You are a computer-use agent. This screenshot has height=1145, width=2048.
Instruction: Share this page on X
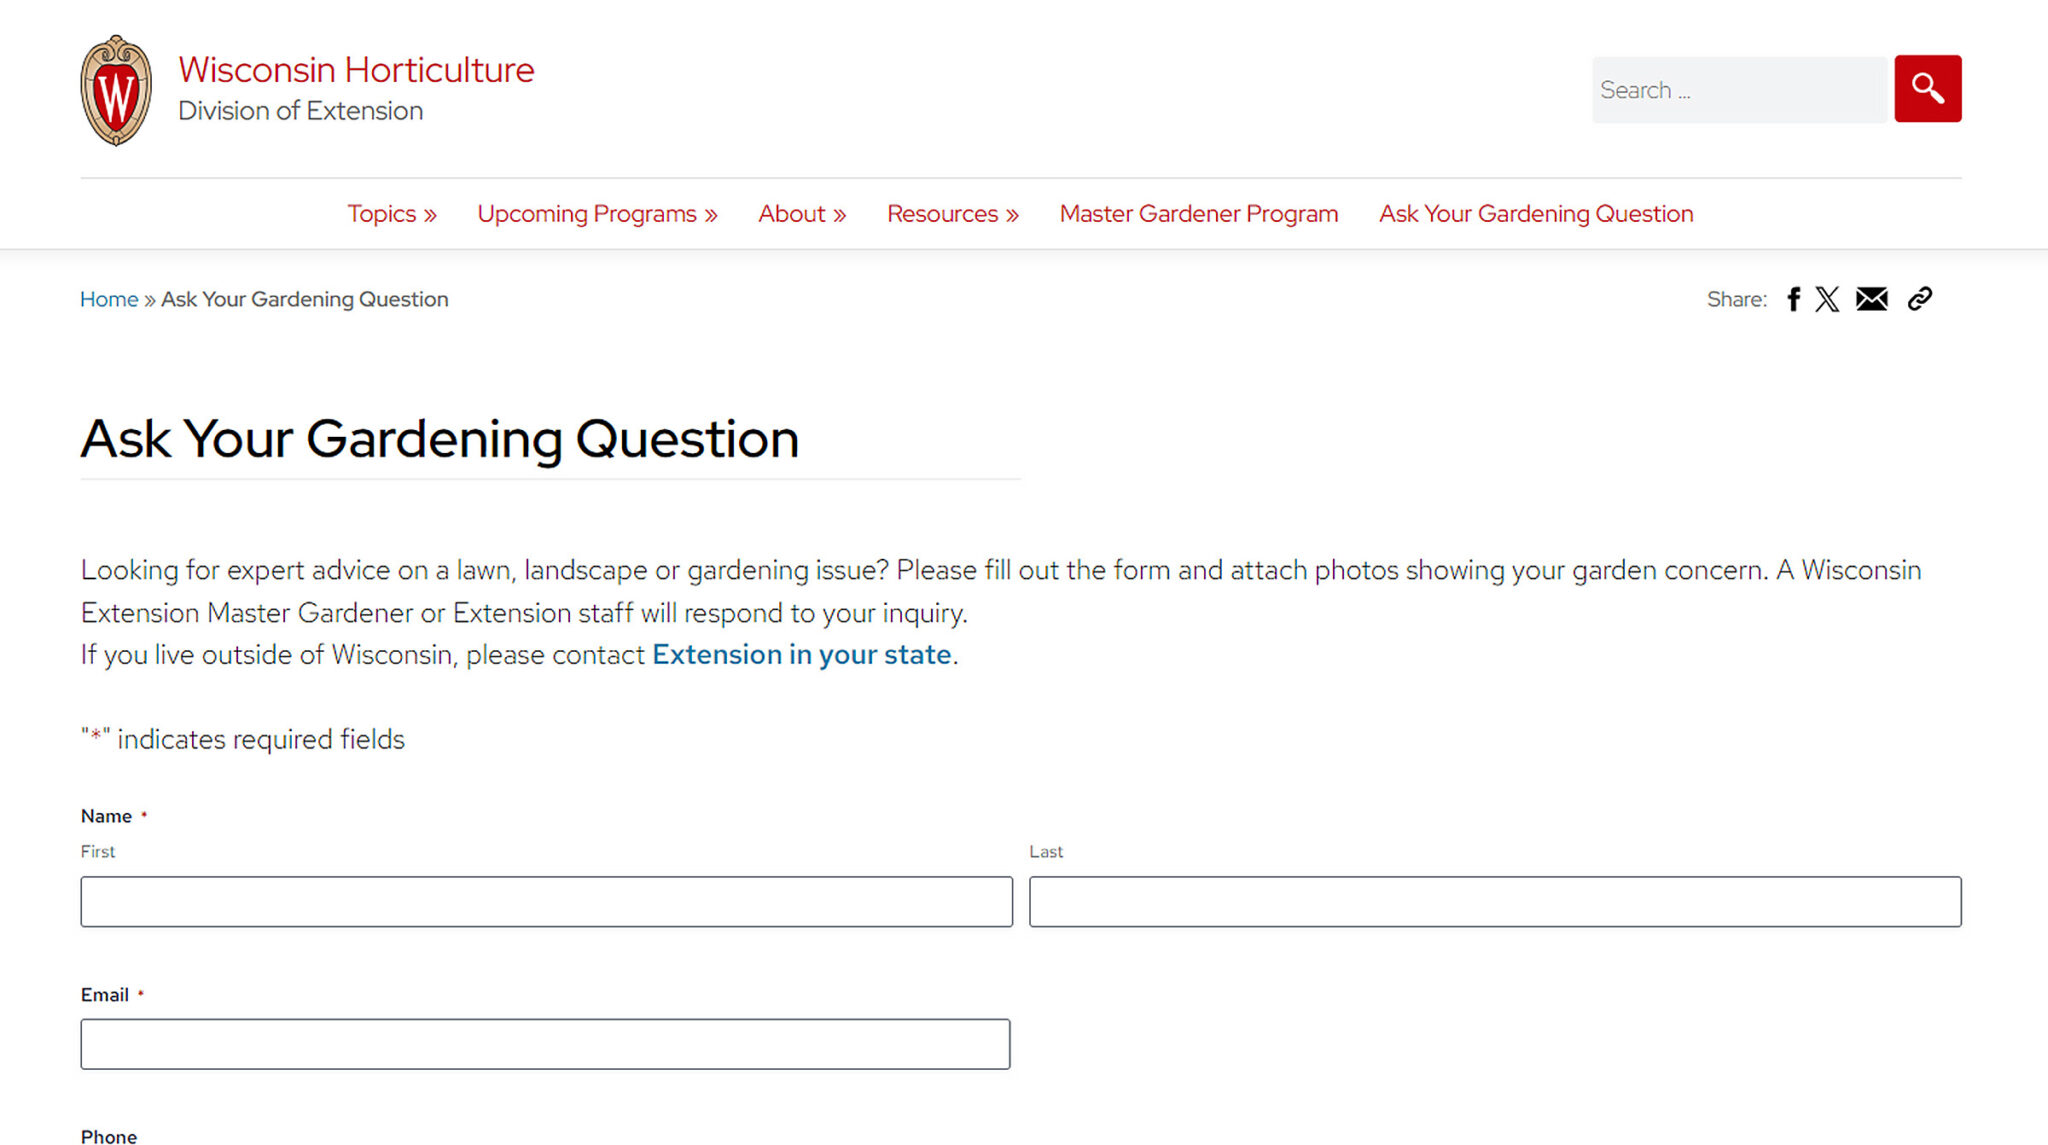pyautogui.click(x=1827, y=299)
